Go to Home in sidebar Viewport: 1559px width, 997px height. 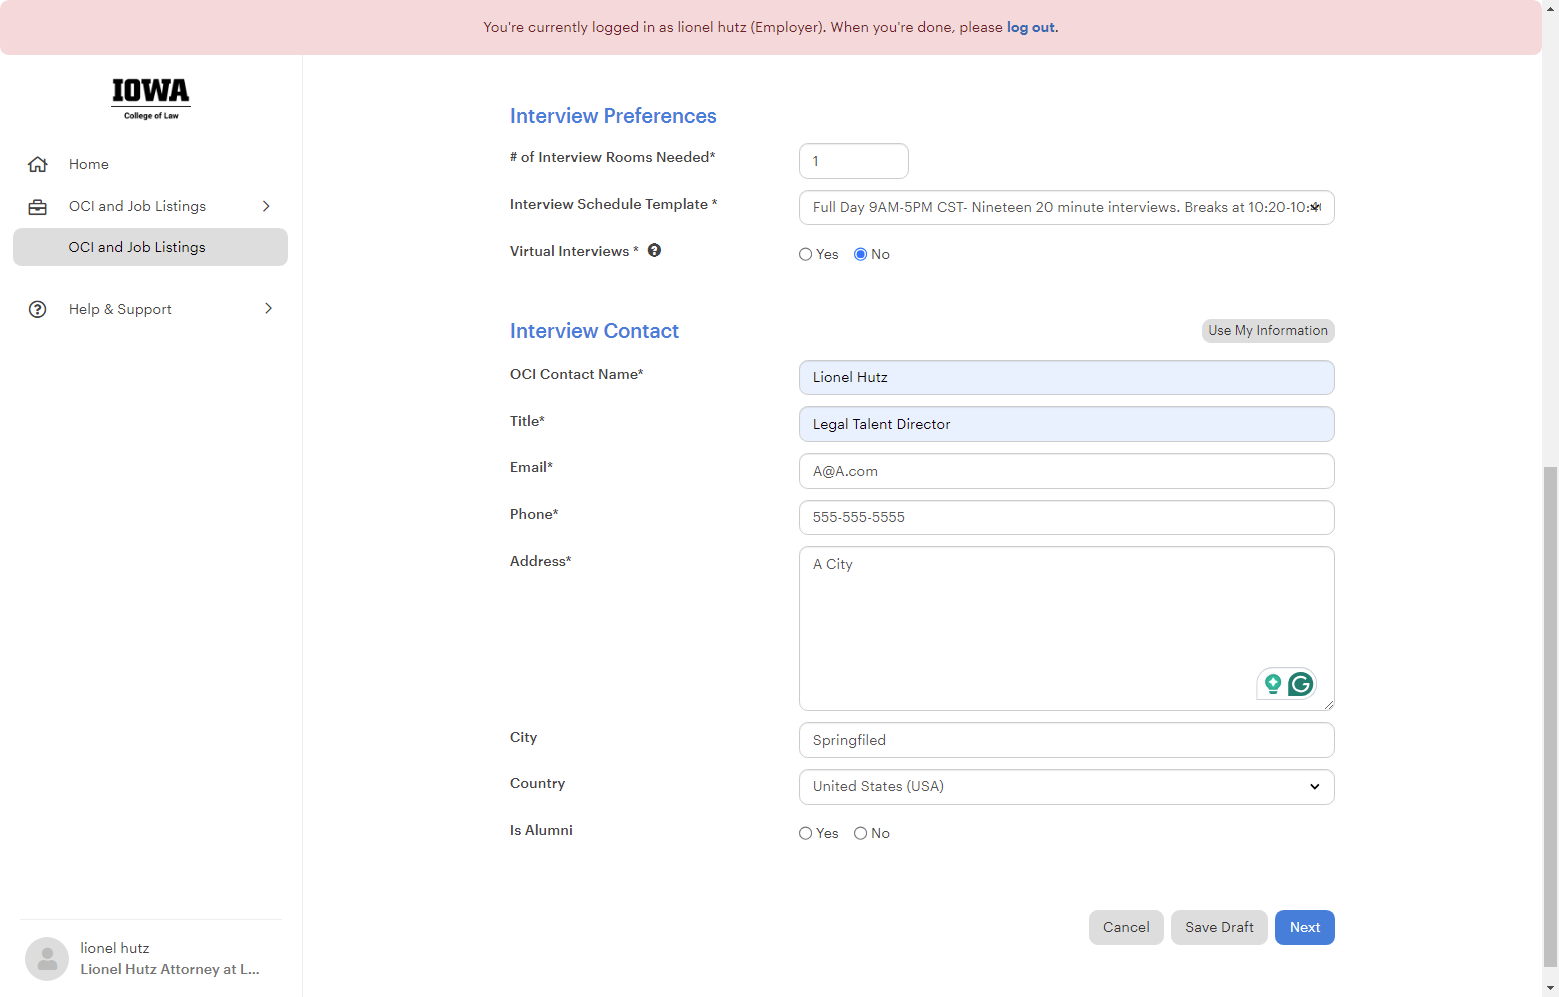coord(89,164)
